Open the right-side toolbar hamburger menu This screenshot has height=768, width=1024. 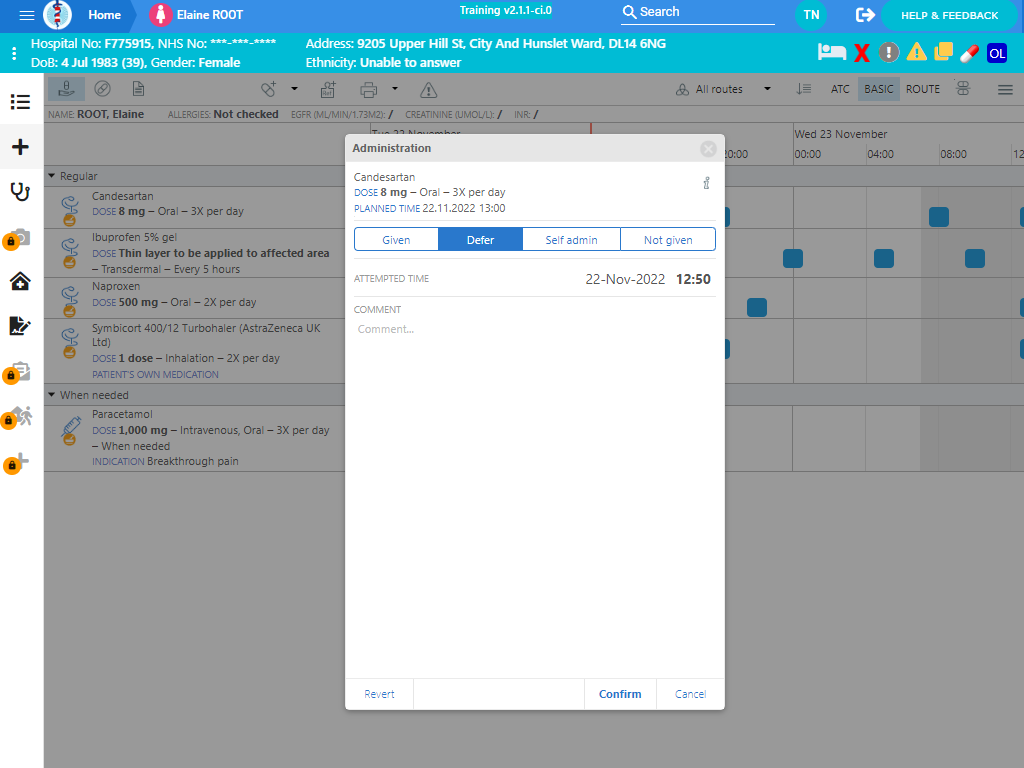point(1005,89)
